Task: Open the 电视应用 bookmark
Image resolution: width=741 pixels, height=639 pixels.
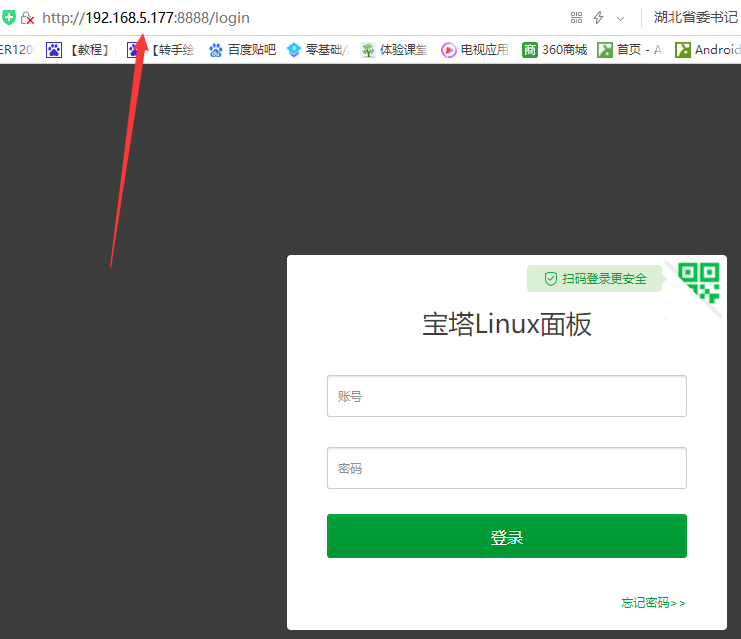Action: tap(475, 50)
